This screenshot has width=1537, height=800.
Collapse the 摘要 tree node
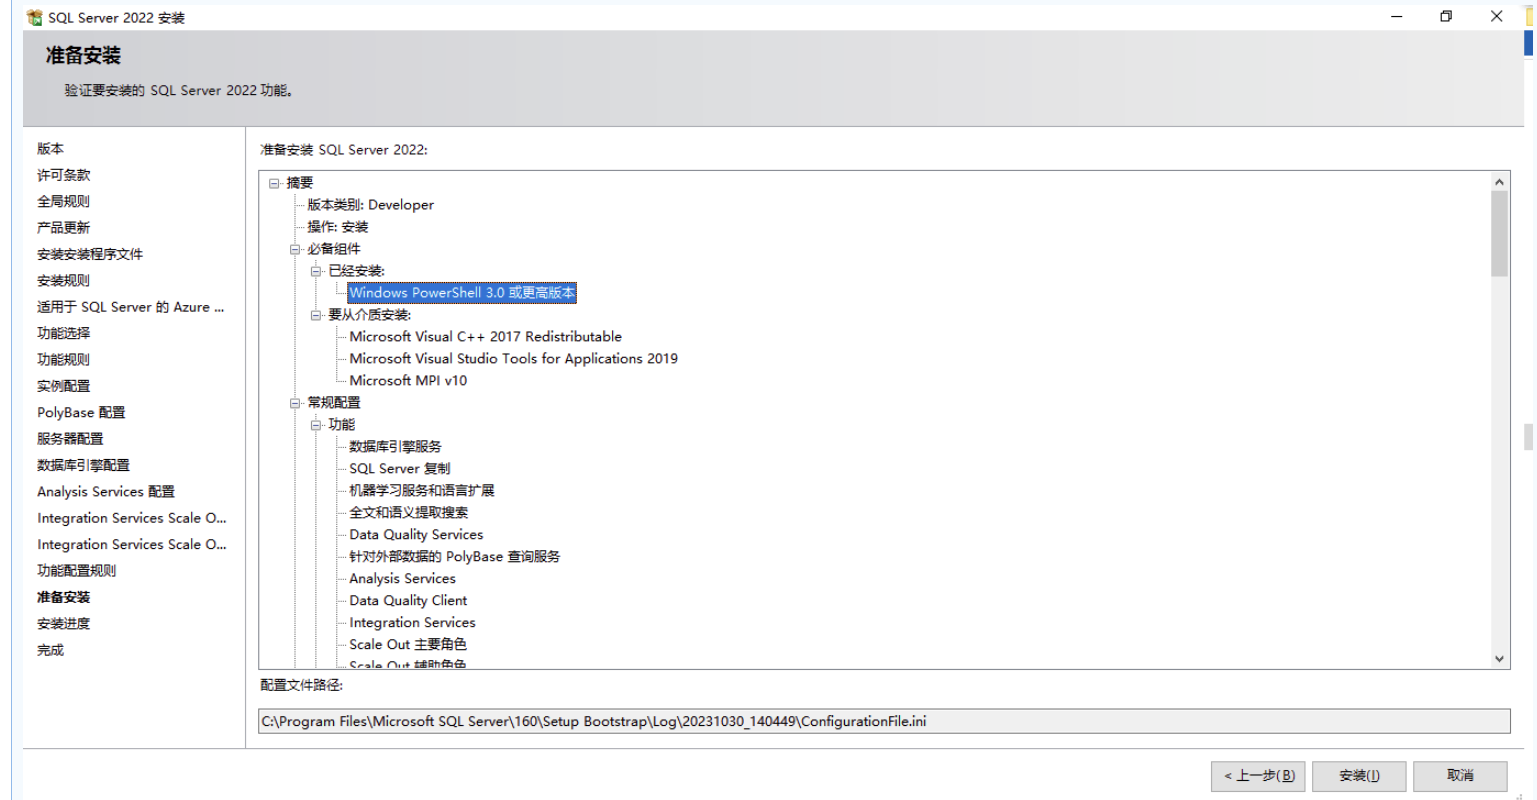[274, 183]
